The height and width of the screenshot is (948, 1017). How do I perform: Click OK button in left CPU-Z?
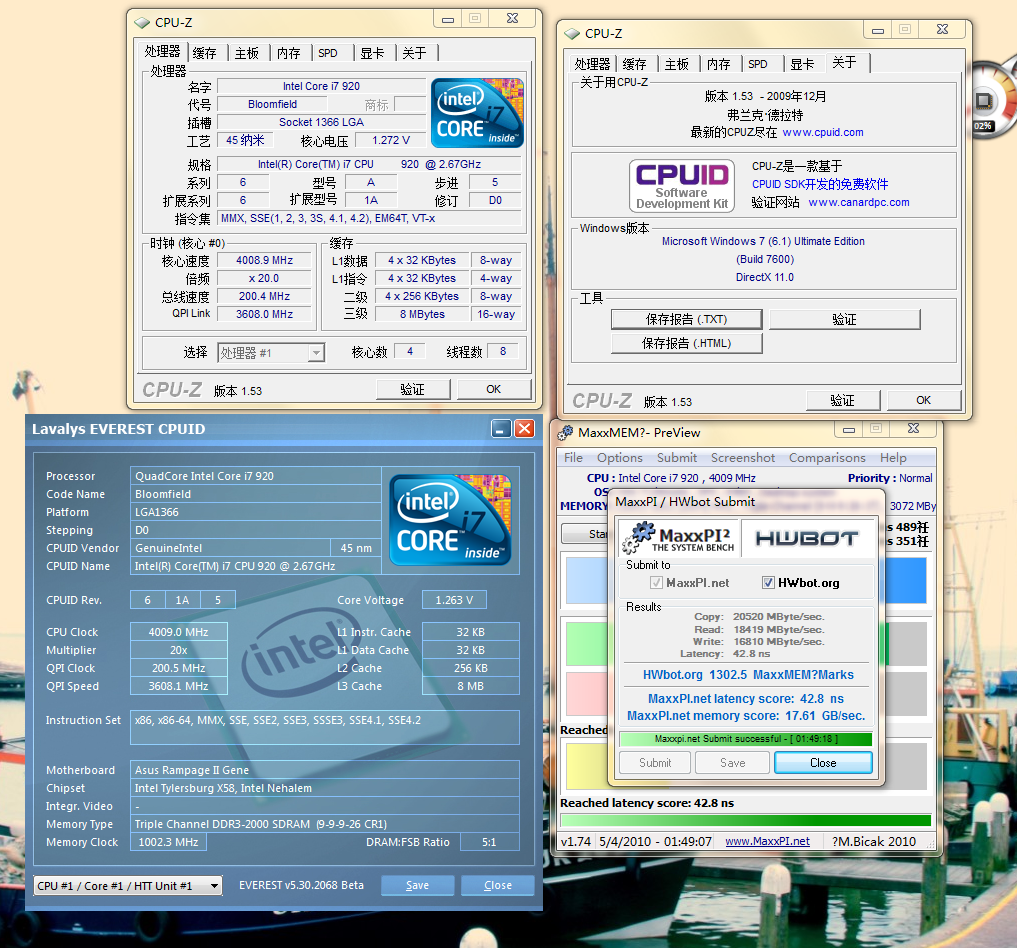(x=494, y=389)
